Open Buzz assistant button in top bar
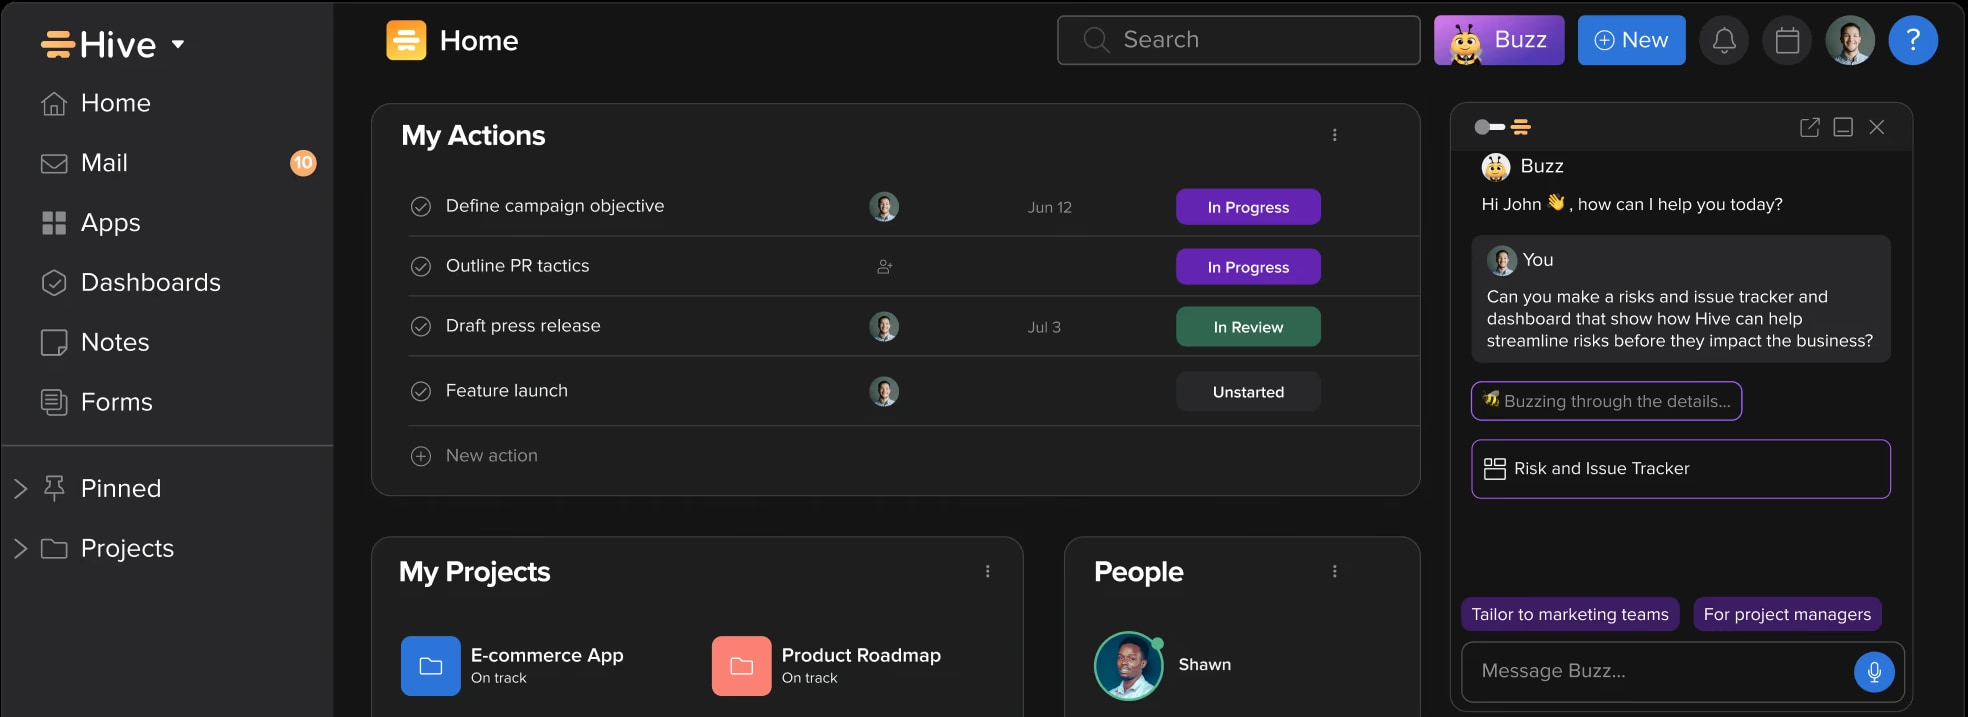Screen dimensions: 1968x717 coord(1499,40)
